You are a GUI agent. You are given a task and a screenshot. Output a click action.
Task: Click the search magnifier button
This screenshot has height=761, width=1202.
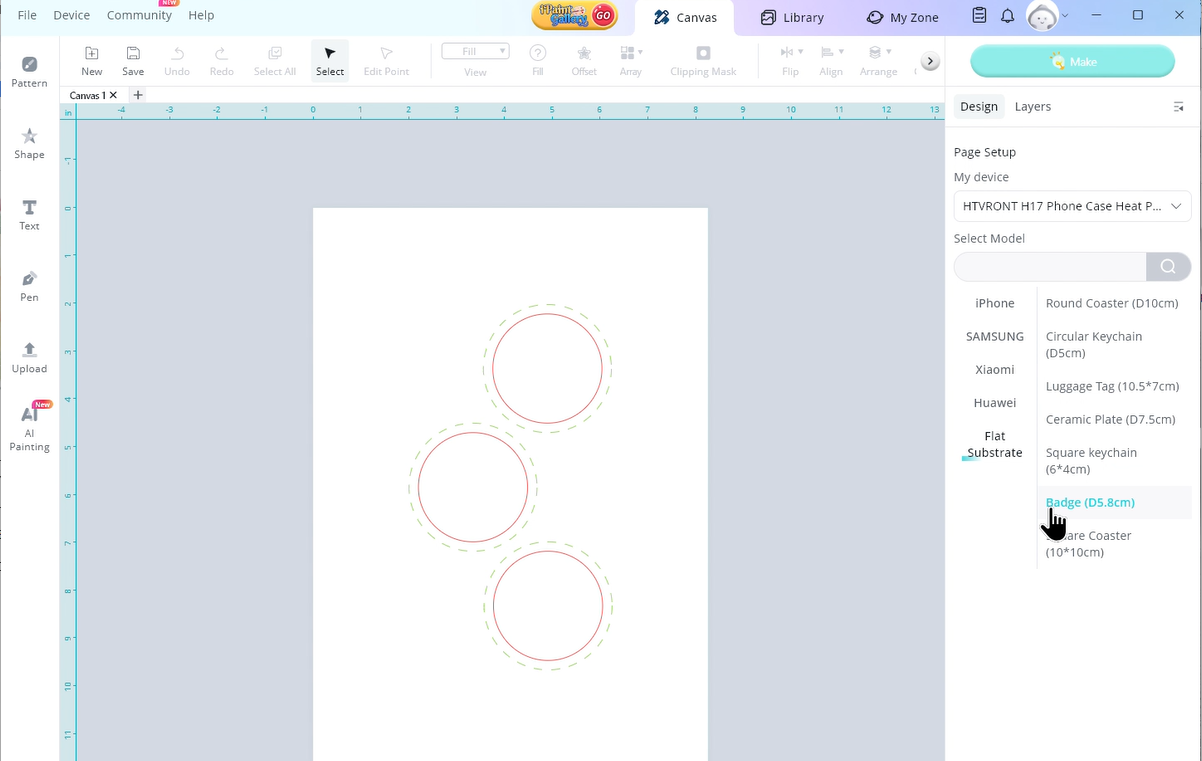[x=1168, y=267]
